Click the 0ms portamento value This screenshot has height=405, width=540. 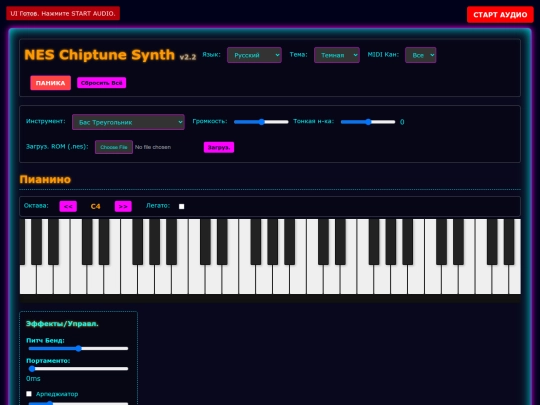pos(33,378)
